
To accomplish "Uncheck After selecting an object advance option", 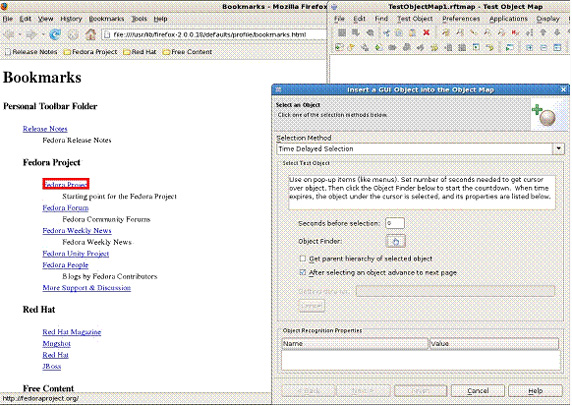I will [x=302, y=272].
